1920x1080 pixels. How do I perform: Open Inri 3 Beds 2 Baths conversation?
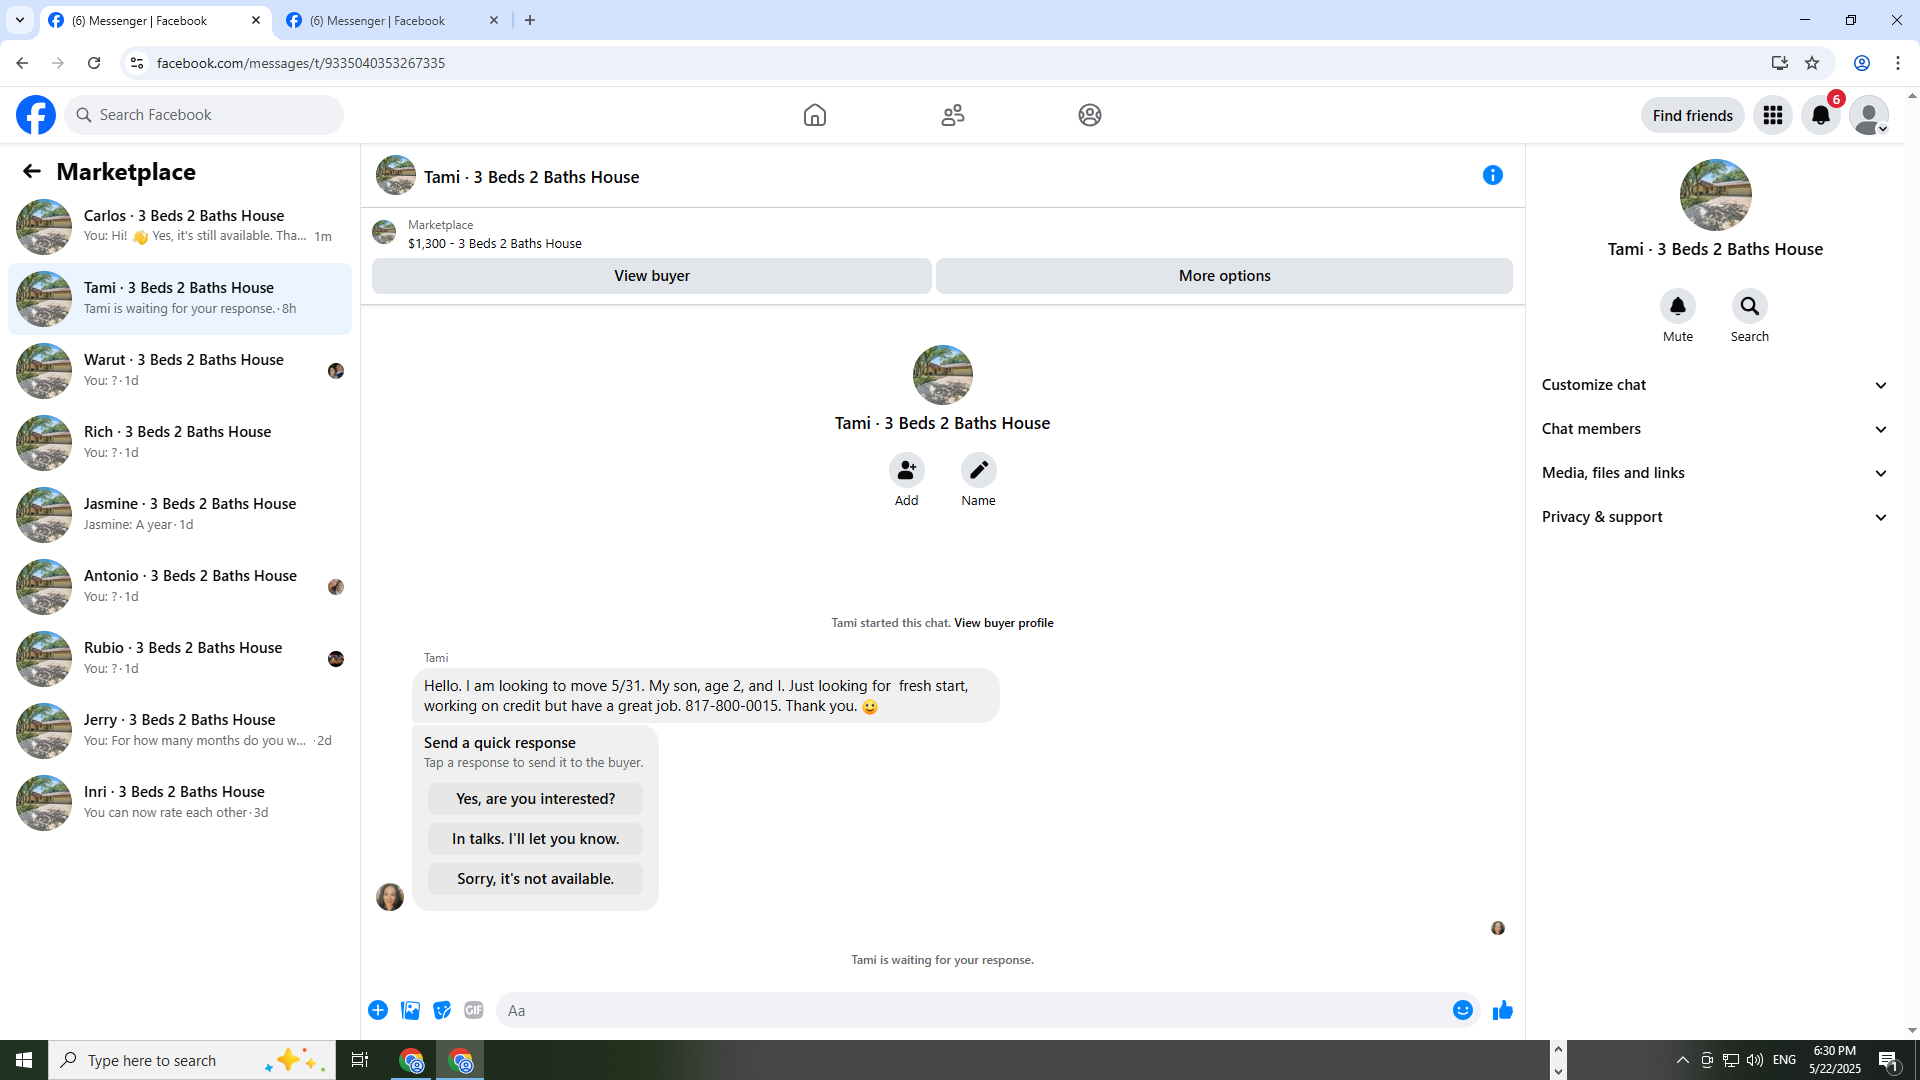coord(180,802)
